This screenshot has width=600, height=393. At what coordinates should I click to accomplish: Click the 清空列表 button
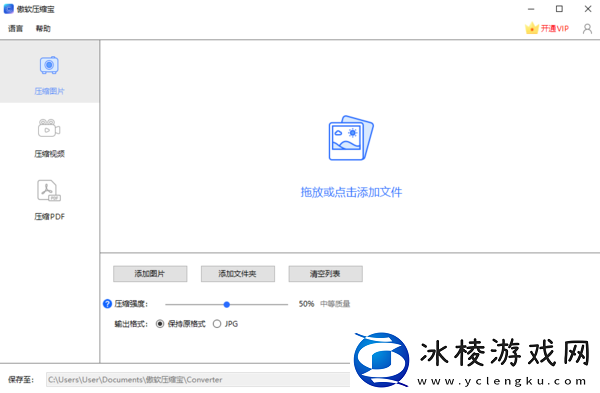click(325, 274)
